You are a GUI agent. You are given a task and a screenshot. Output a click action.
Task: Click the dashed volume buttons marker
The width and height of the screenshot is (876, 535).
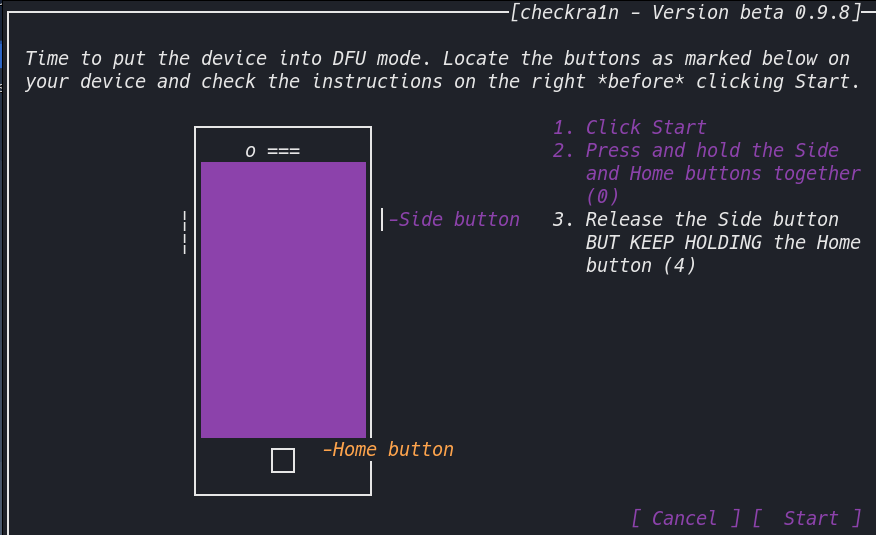(x=185, y=232)
